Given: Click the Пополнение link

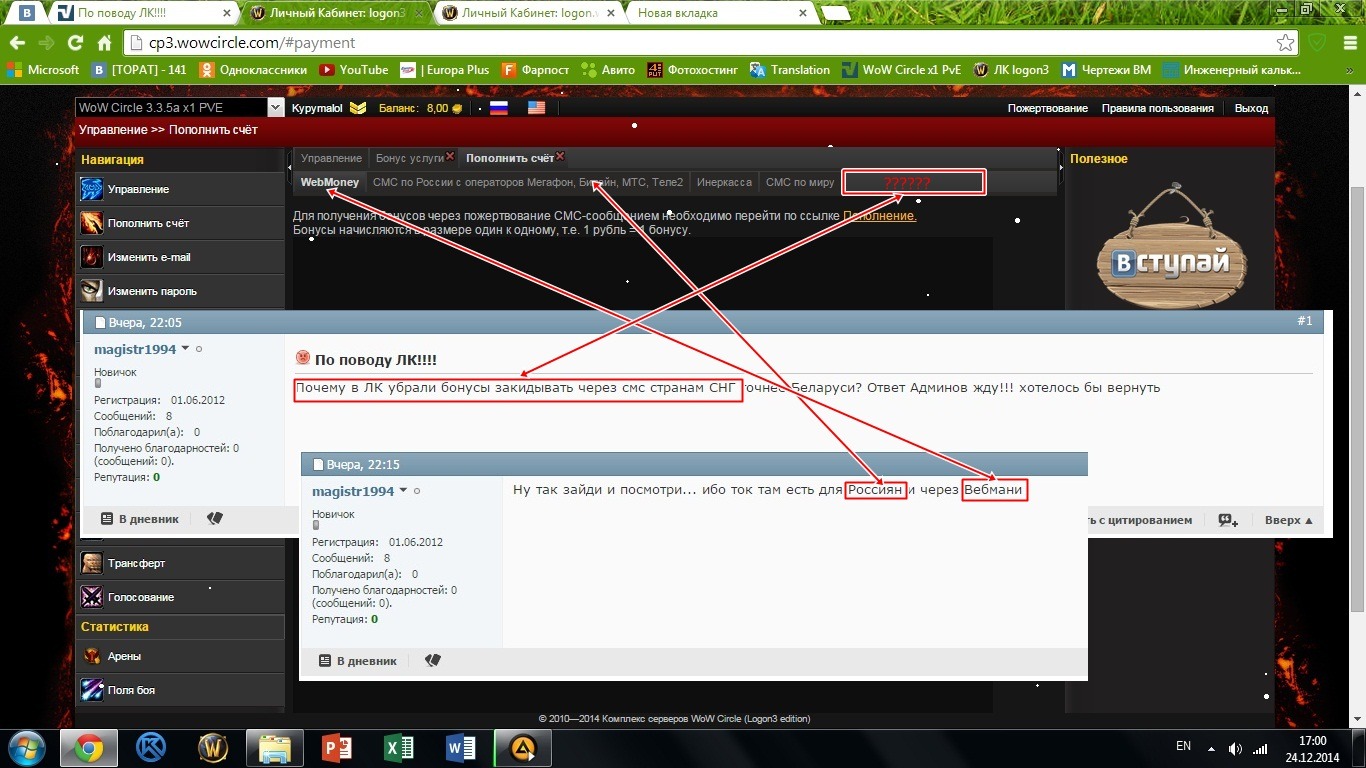Looking at the screenshot, I should (x=879, y=216).
